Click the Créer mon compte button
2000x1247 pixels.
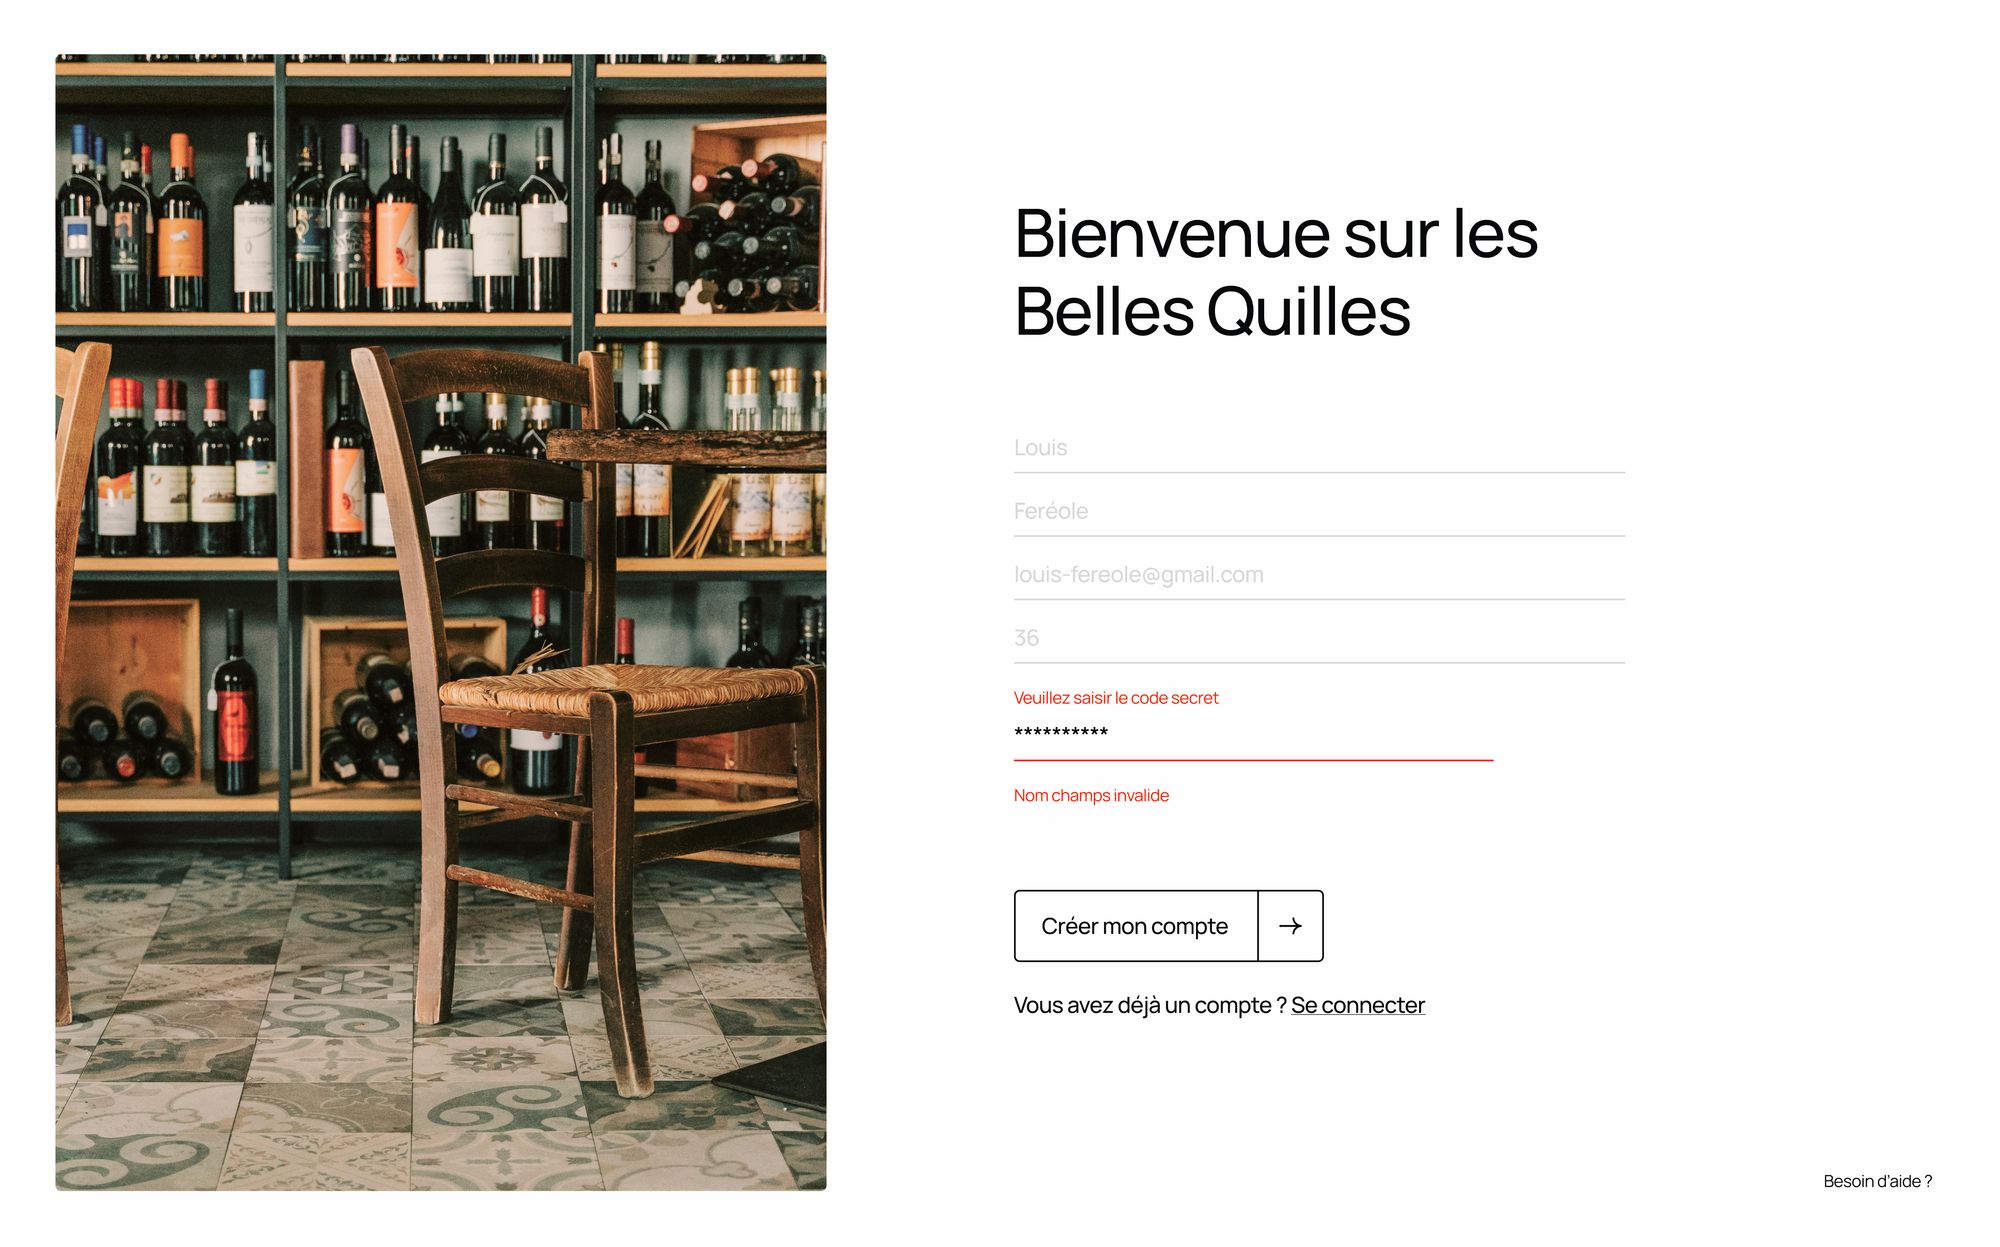point(1168,926)
